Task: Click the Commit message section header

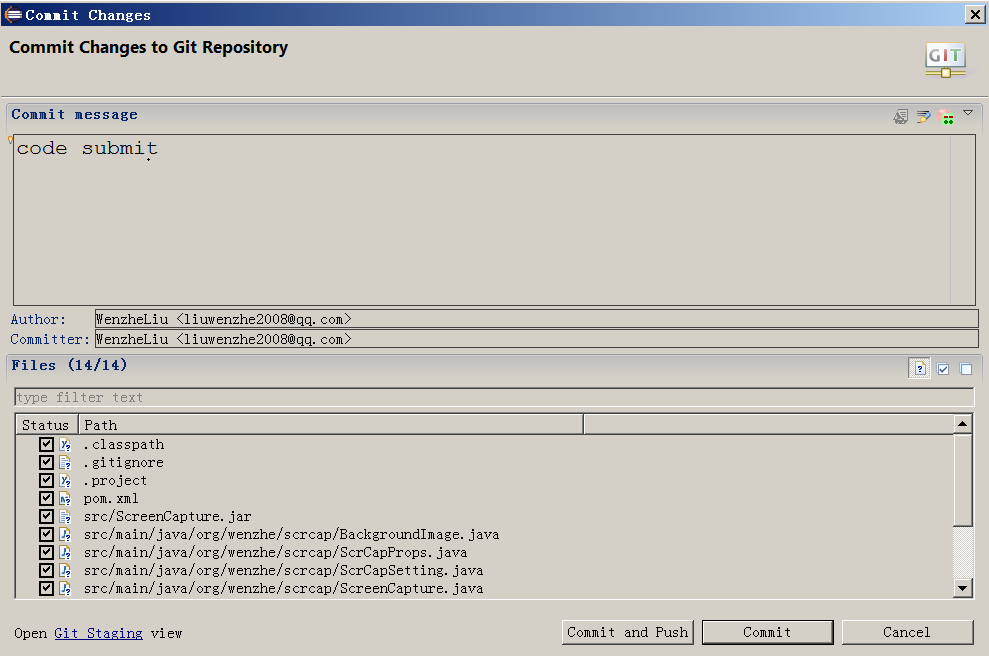Action: (x=74, y=115)
